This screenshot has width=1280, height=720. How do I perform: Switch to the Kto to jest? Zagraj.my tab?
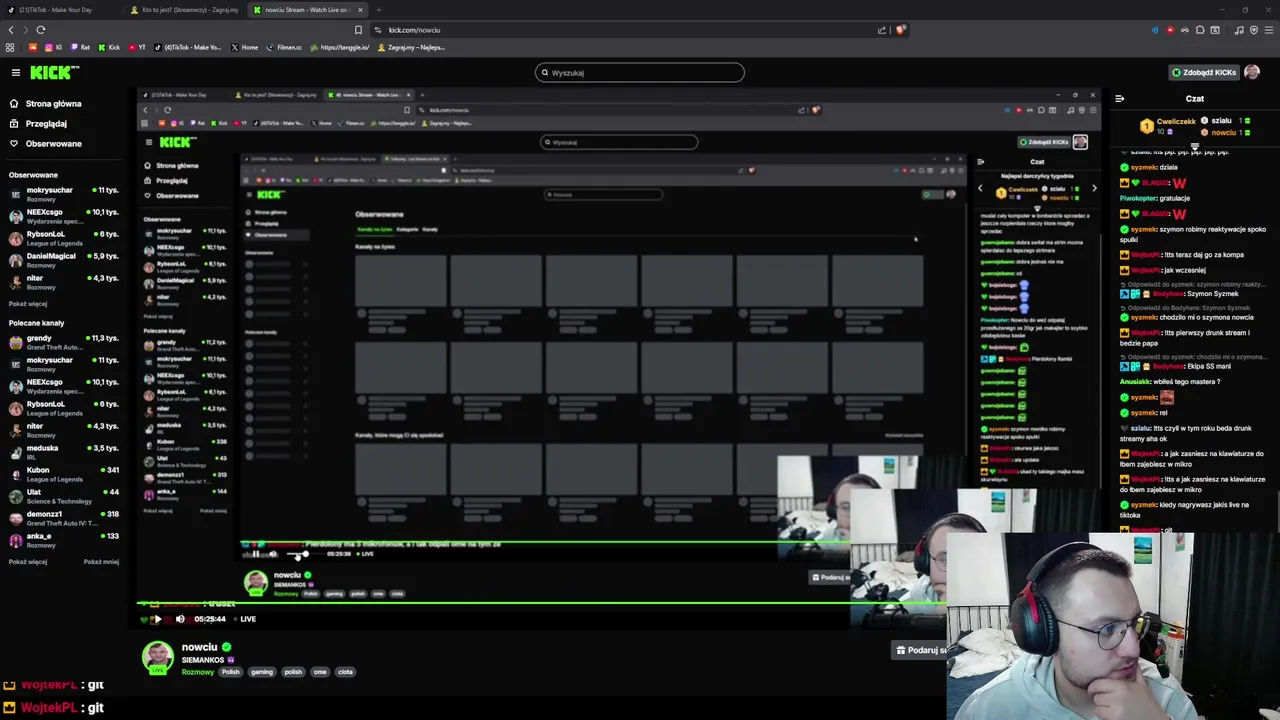[x=185, y=10]
